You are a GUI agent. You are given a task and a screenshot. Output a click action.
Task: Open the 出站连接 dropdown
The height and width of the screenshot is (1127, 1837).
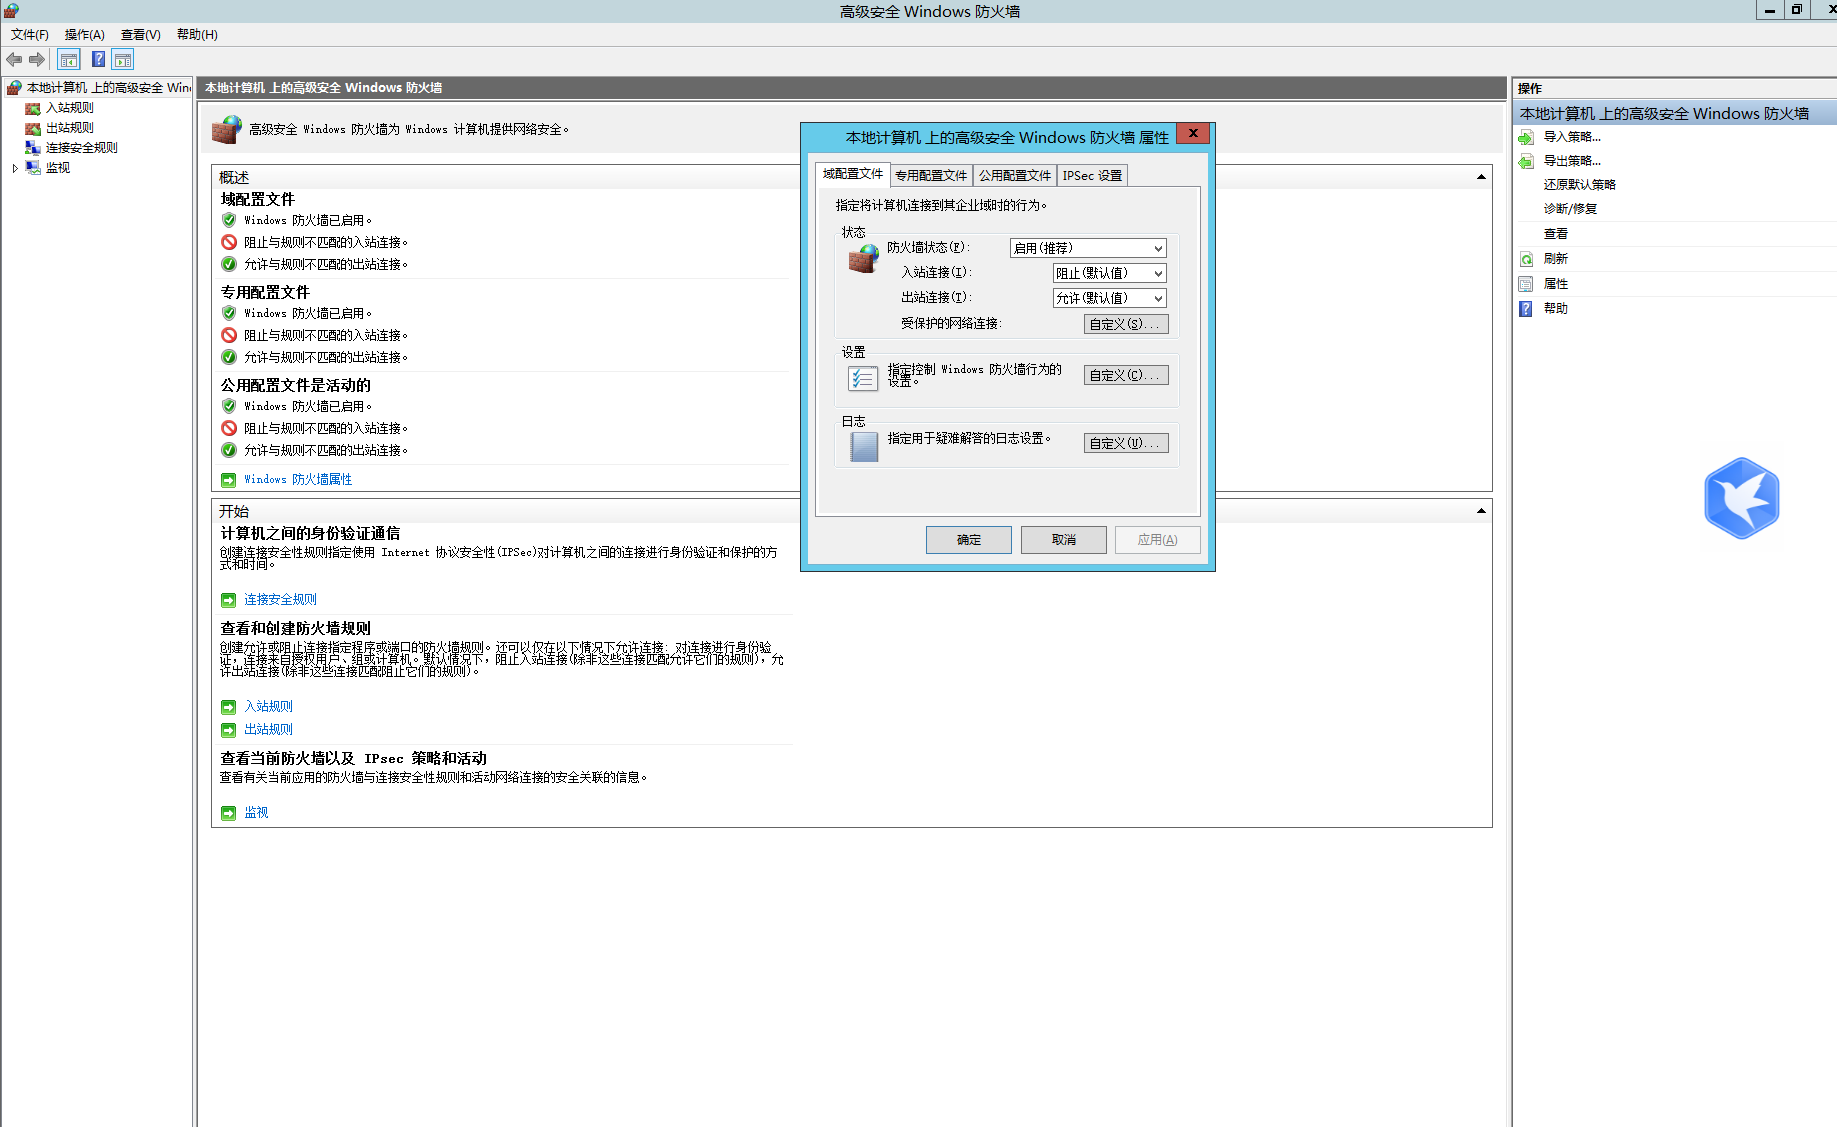1110,298
